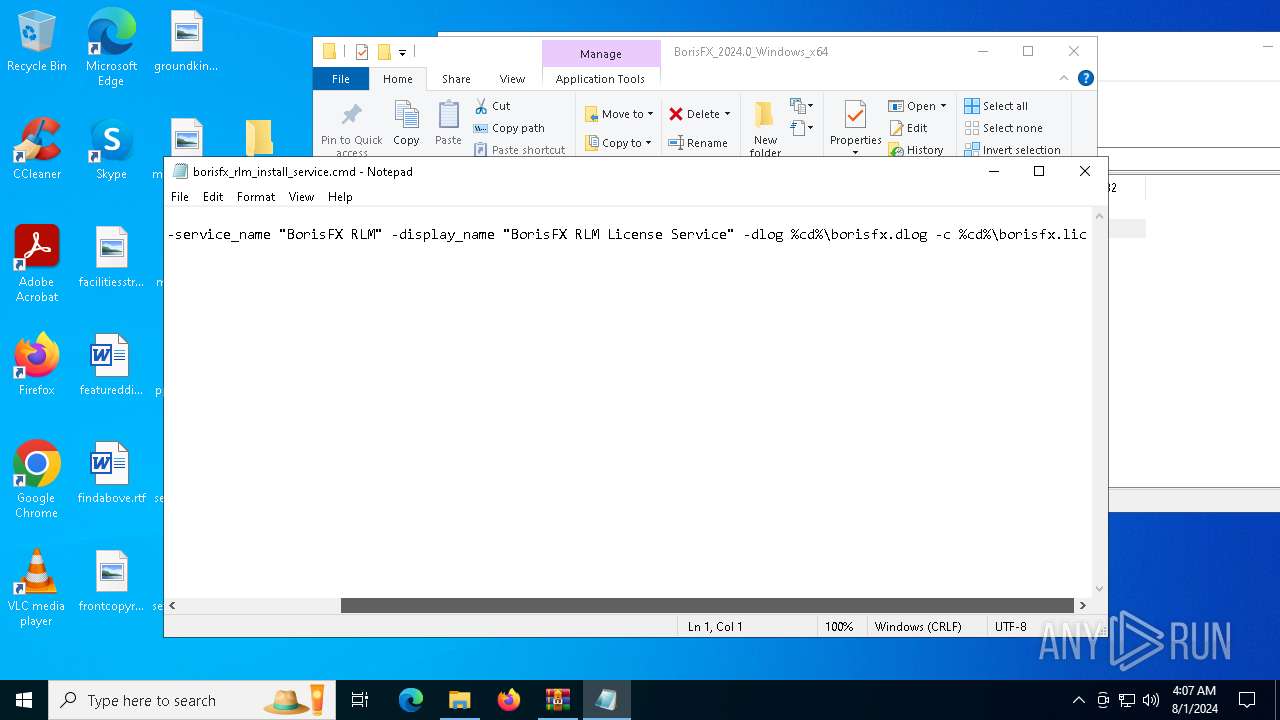This screenshot has width=1280, height=720.
Task: Launch Adobe Acrobat from desktop
Action: point(37,264)
